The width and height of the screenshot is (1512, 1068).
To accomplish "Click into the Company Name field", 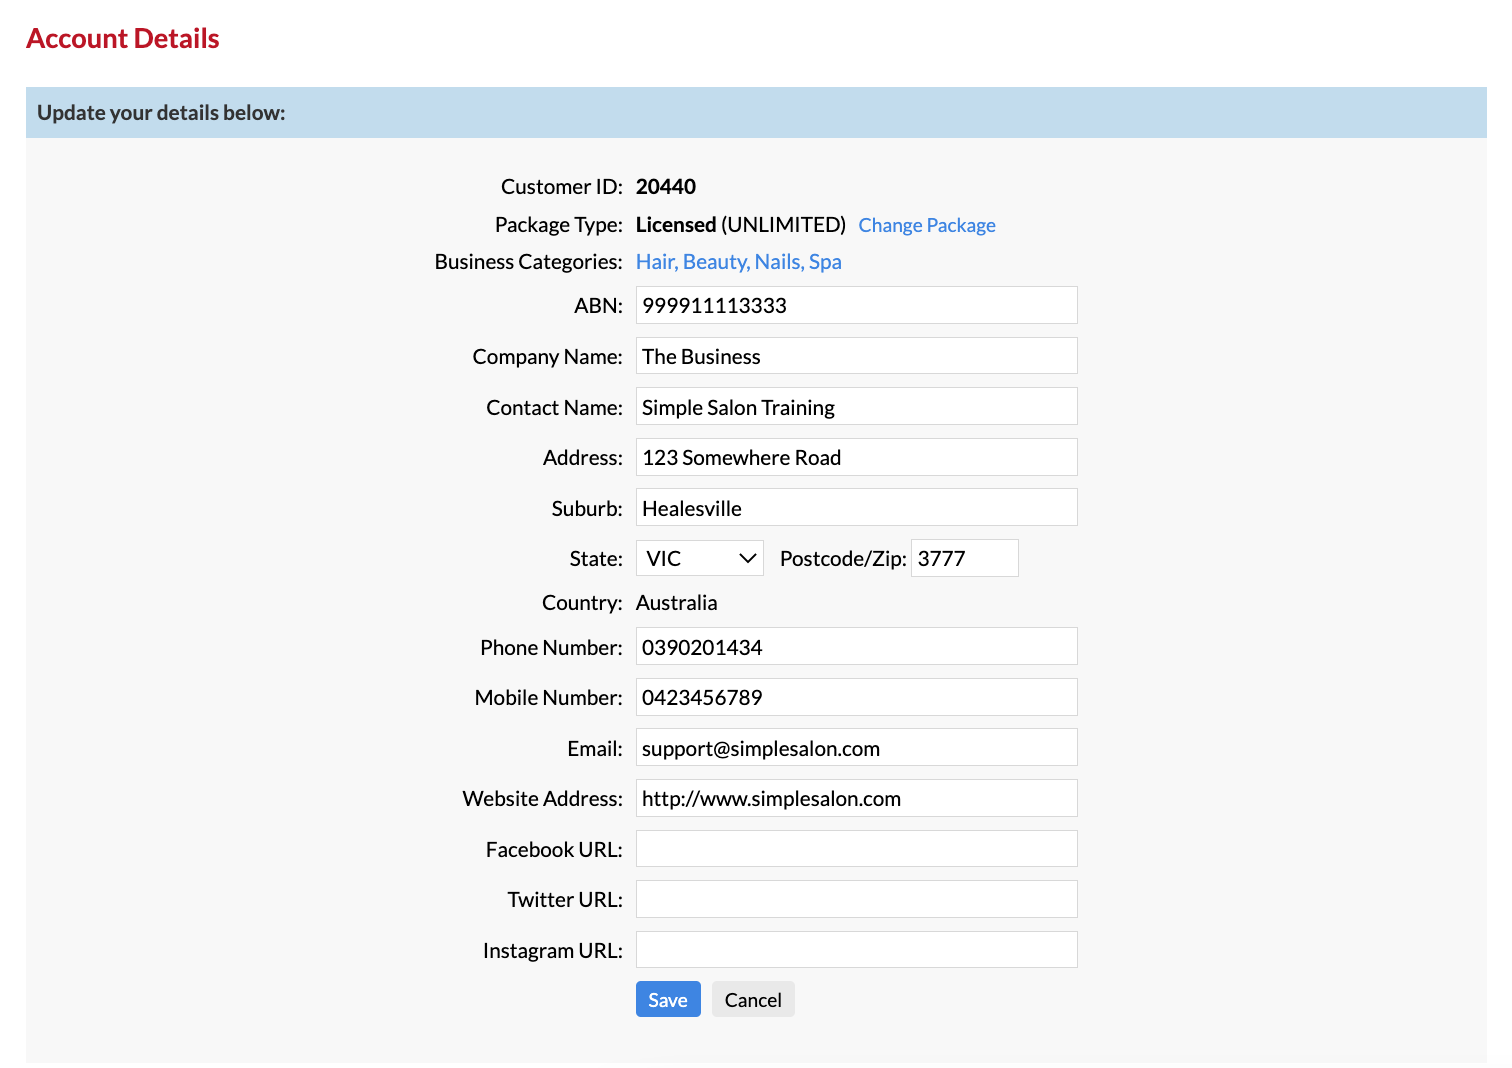I will click(x=855, y=355).
